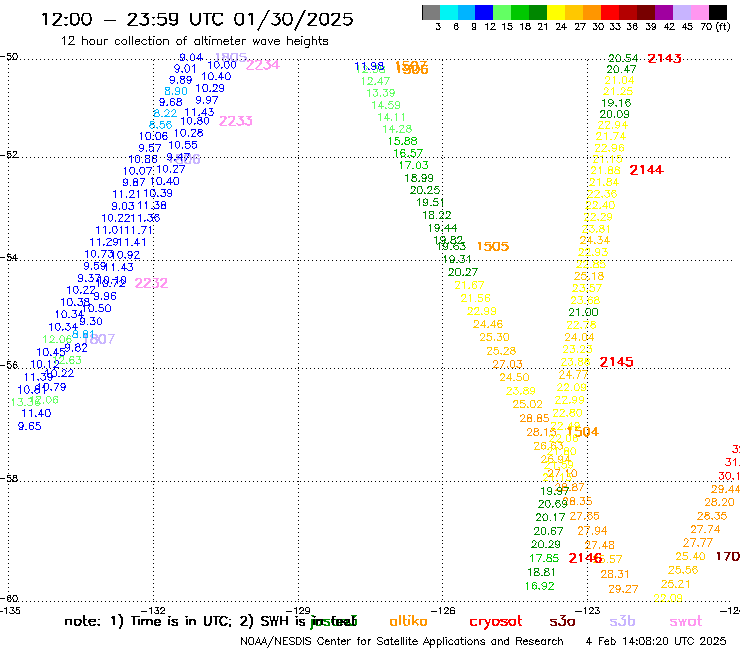Click the NOAA/NESDIS credit line

tap(402, 641)
